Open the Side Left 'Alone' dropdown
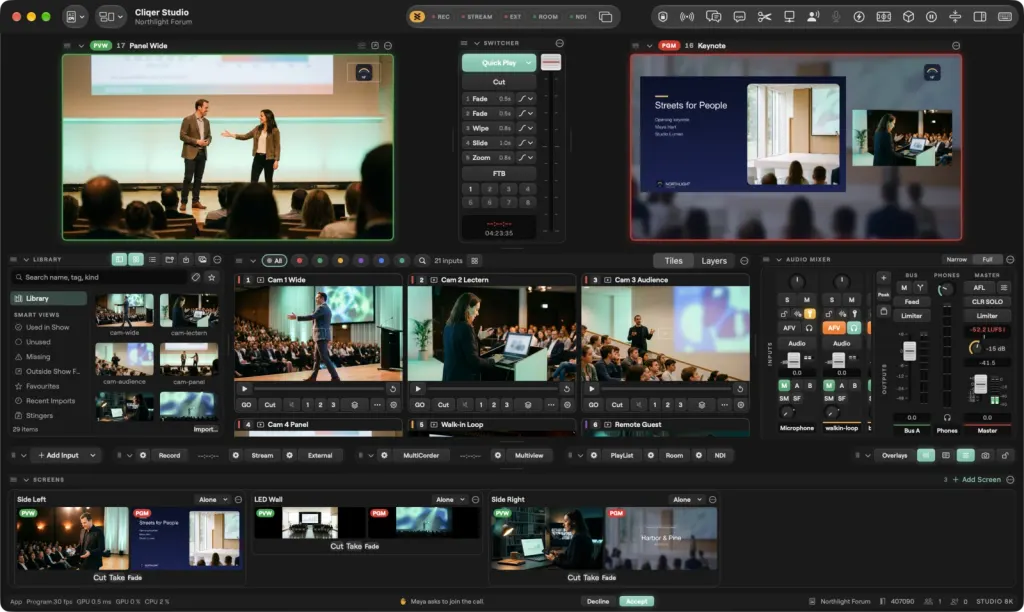The width and height of the screenshot is (1024, 612). (x=213, y=500)
